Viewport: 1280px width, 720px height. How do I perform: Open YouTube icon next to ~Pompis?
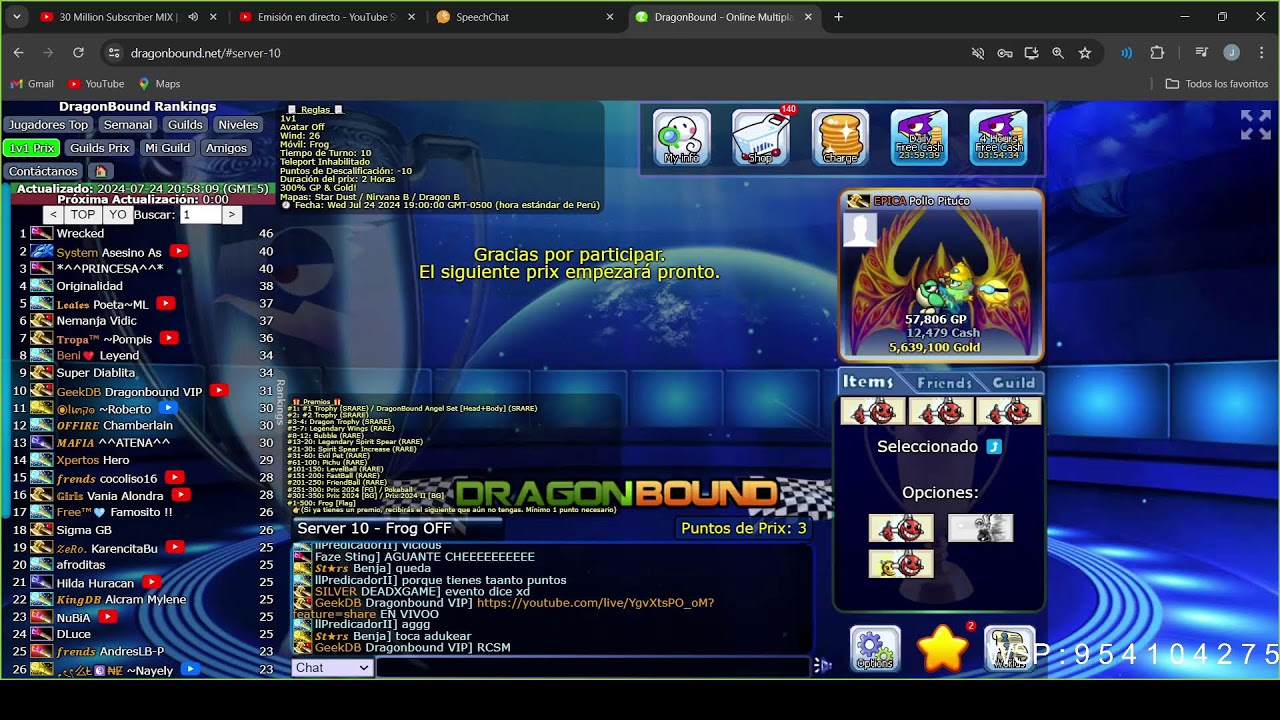pos(169,338)
